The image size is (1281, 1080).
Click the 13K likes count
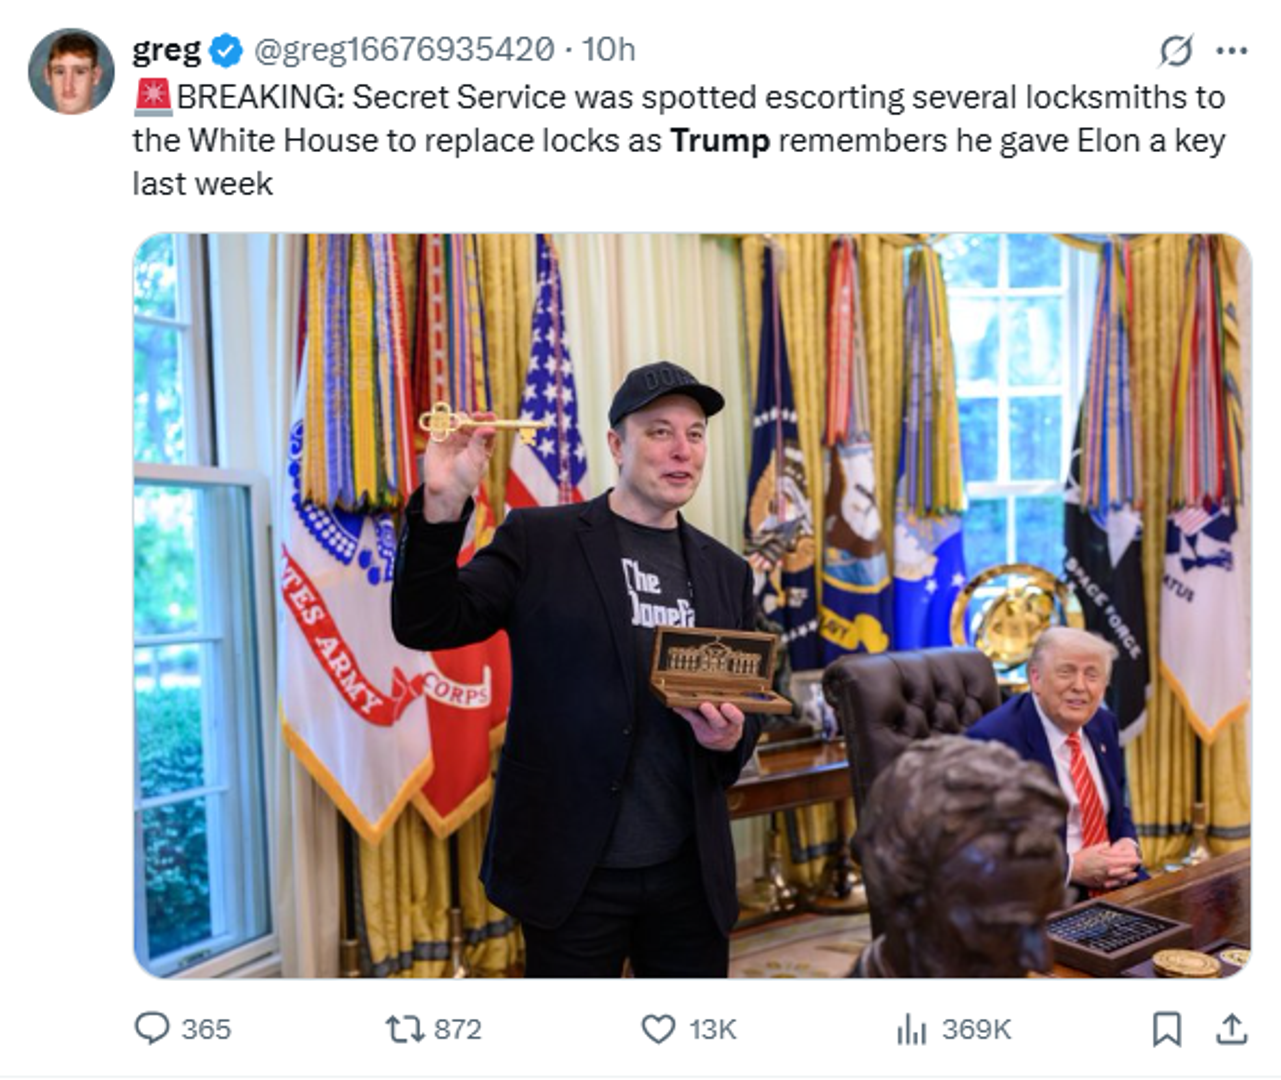(713, 1029)
